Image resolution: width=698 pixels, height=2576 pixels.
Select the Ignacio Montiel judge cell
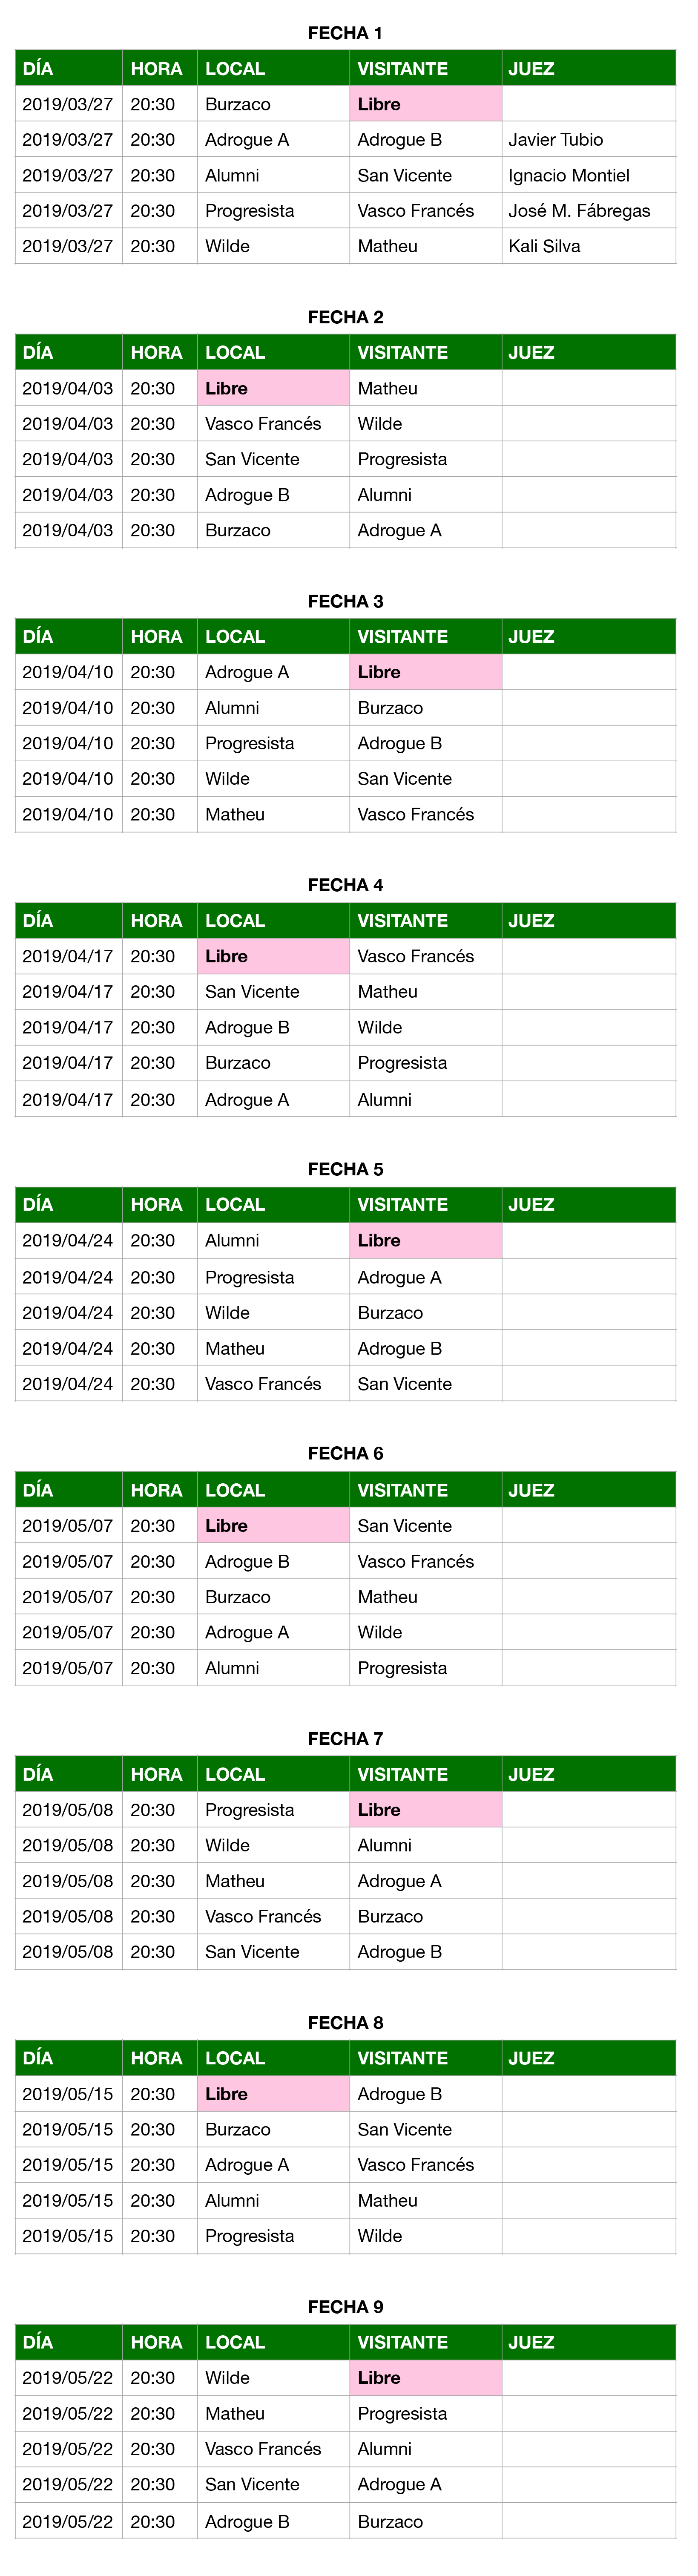point(568,175)
